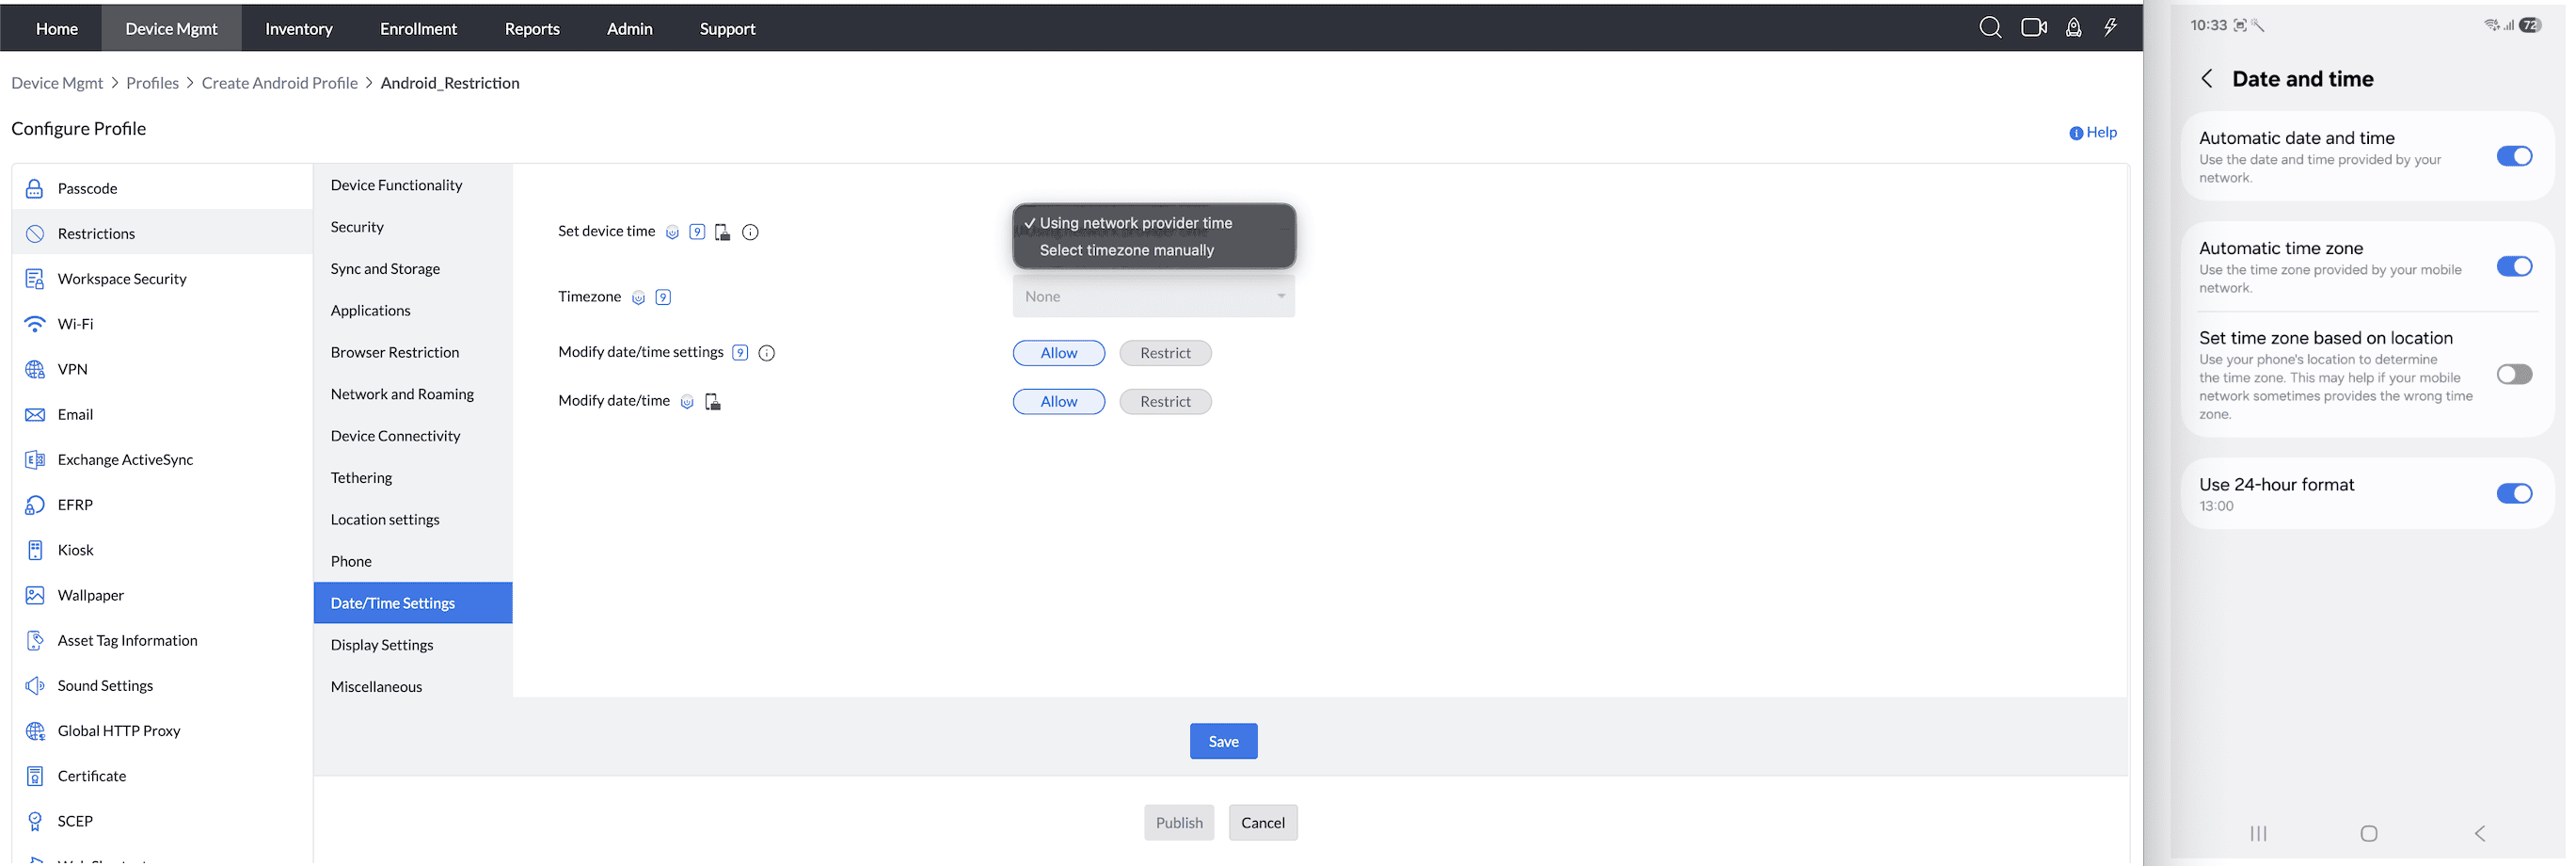Select Global HTTP Proxy in sidebar
Image resolution: width=2576 pixels, height=866 pixels.
pyautogui.click(x=162, y=731)
